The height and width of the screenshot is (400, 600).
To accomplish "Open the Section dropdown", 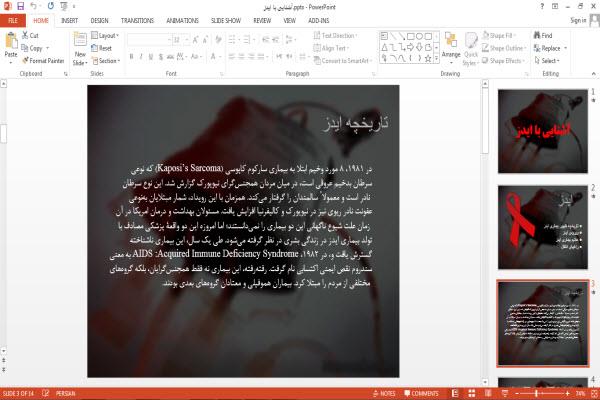I will click(106, 60).
